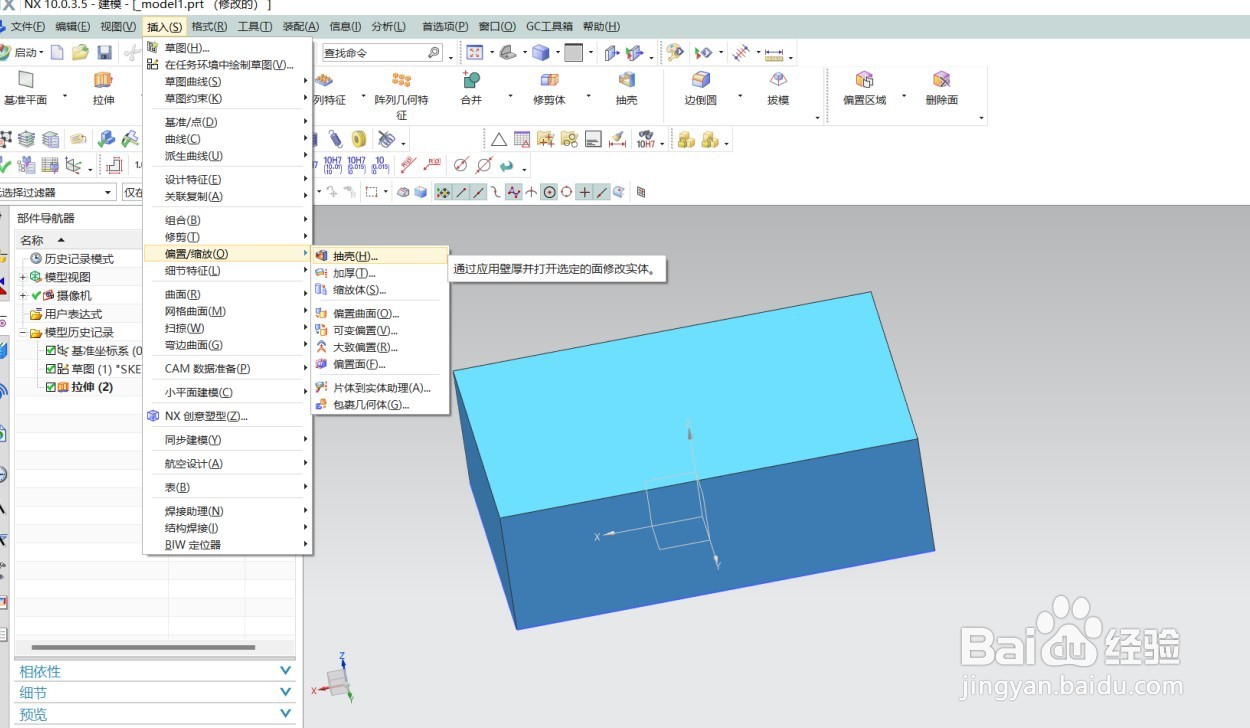The image size is (1250, 728).
Task: Click the save floppy disk icon
Action: (104, 52)
